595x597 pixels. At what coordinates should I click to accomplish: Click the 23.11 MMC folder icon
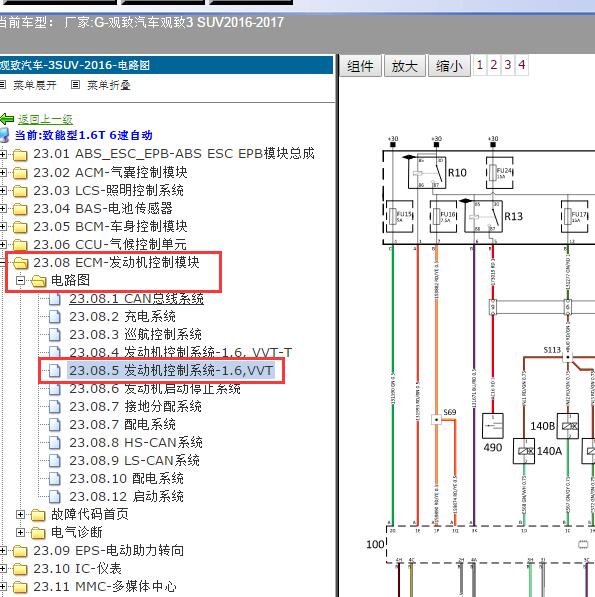tap(20, 587)
